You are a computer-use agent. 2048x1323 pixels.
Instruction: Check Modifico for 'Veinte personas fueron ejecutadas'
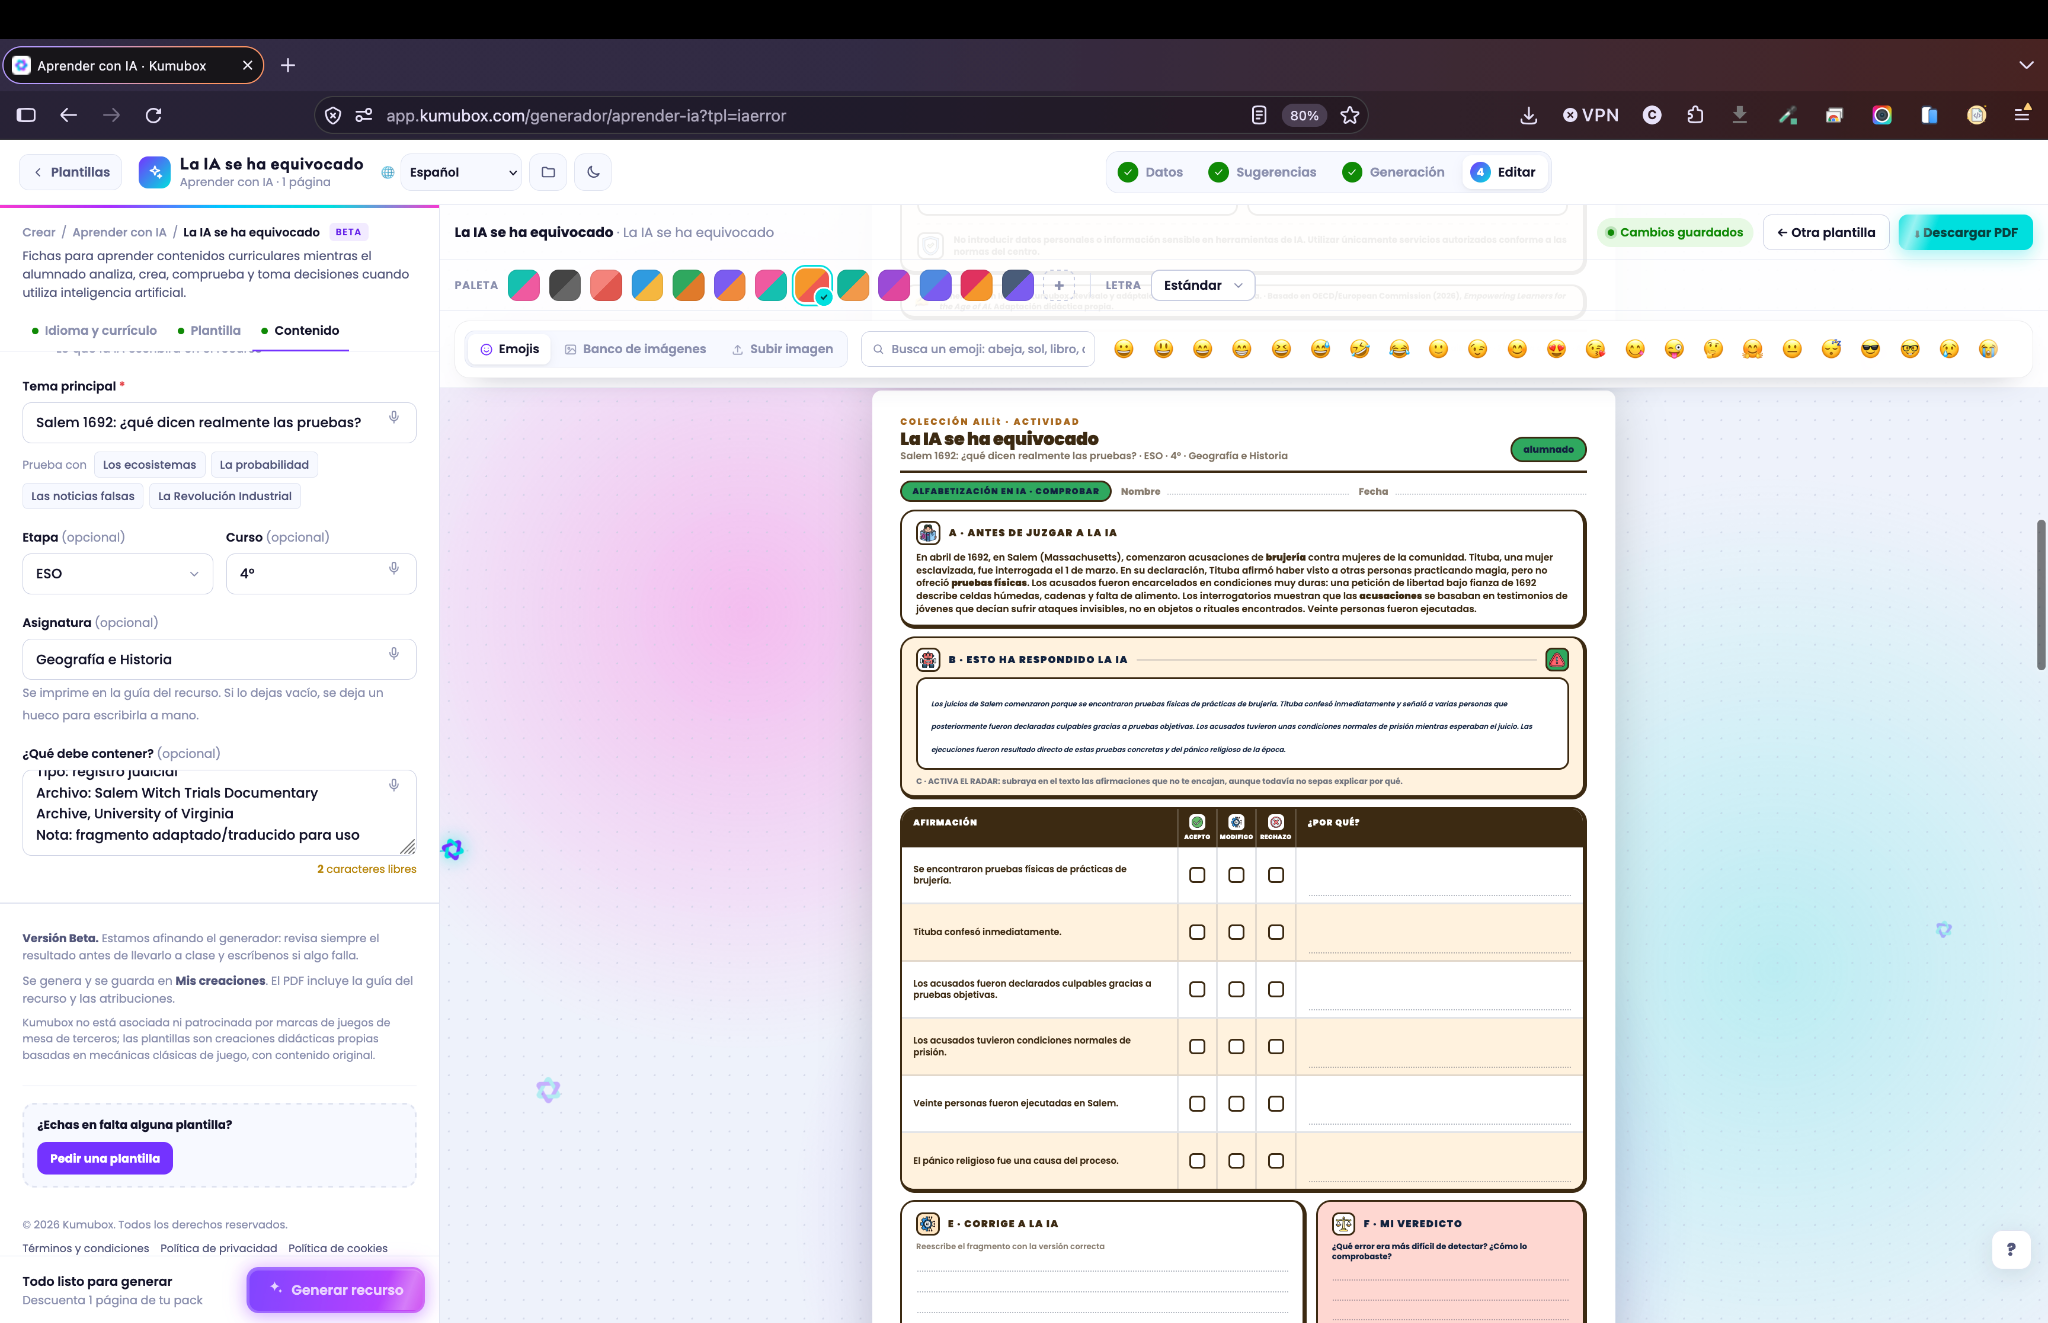(x=1236, y=1104)
